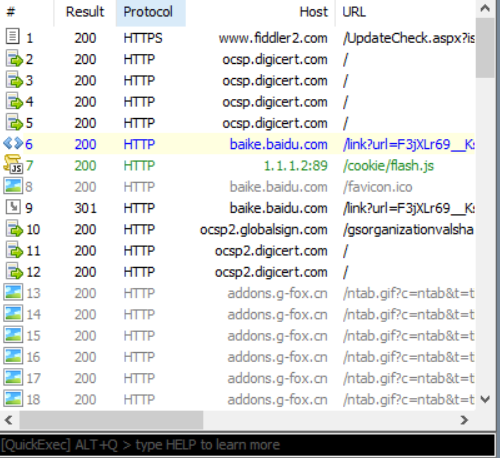
Task: Select the HTTP protocol cell in row 10
Action: pyautogui.click(x=139, y=230)
